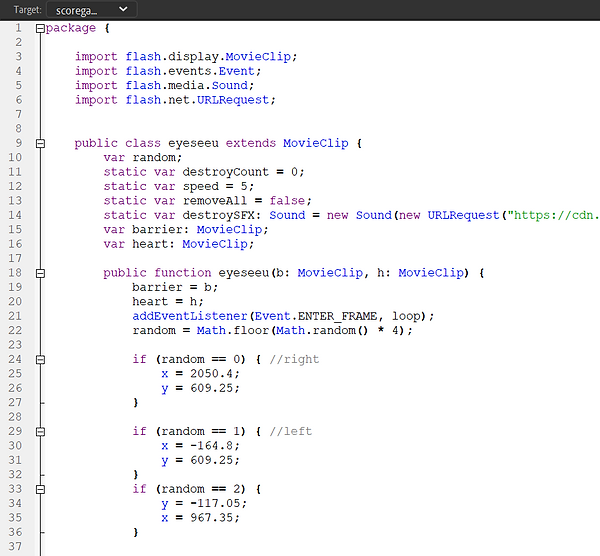This screenshot has height=556, width=600.
Task: Click the 'static var removeAll = false;' line
Action: (208, 201)
